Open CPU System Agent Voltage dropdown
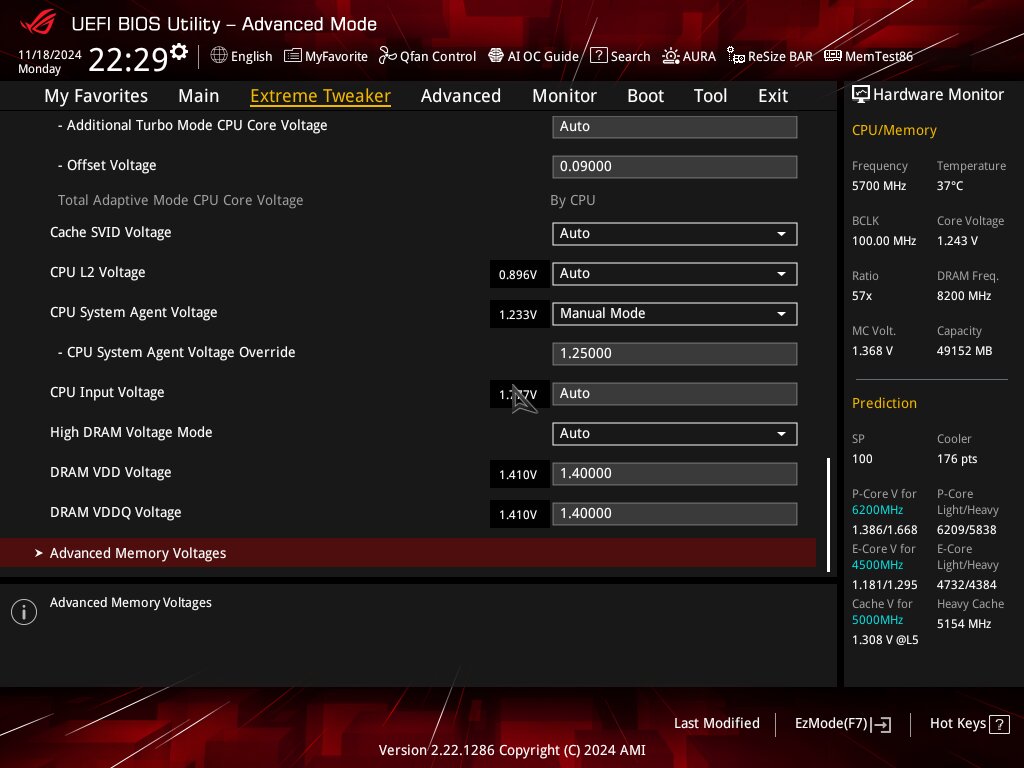The width and height of the screenshot is (1024, 768). (x=675, y=313)
